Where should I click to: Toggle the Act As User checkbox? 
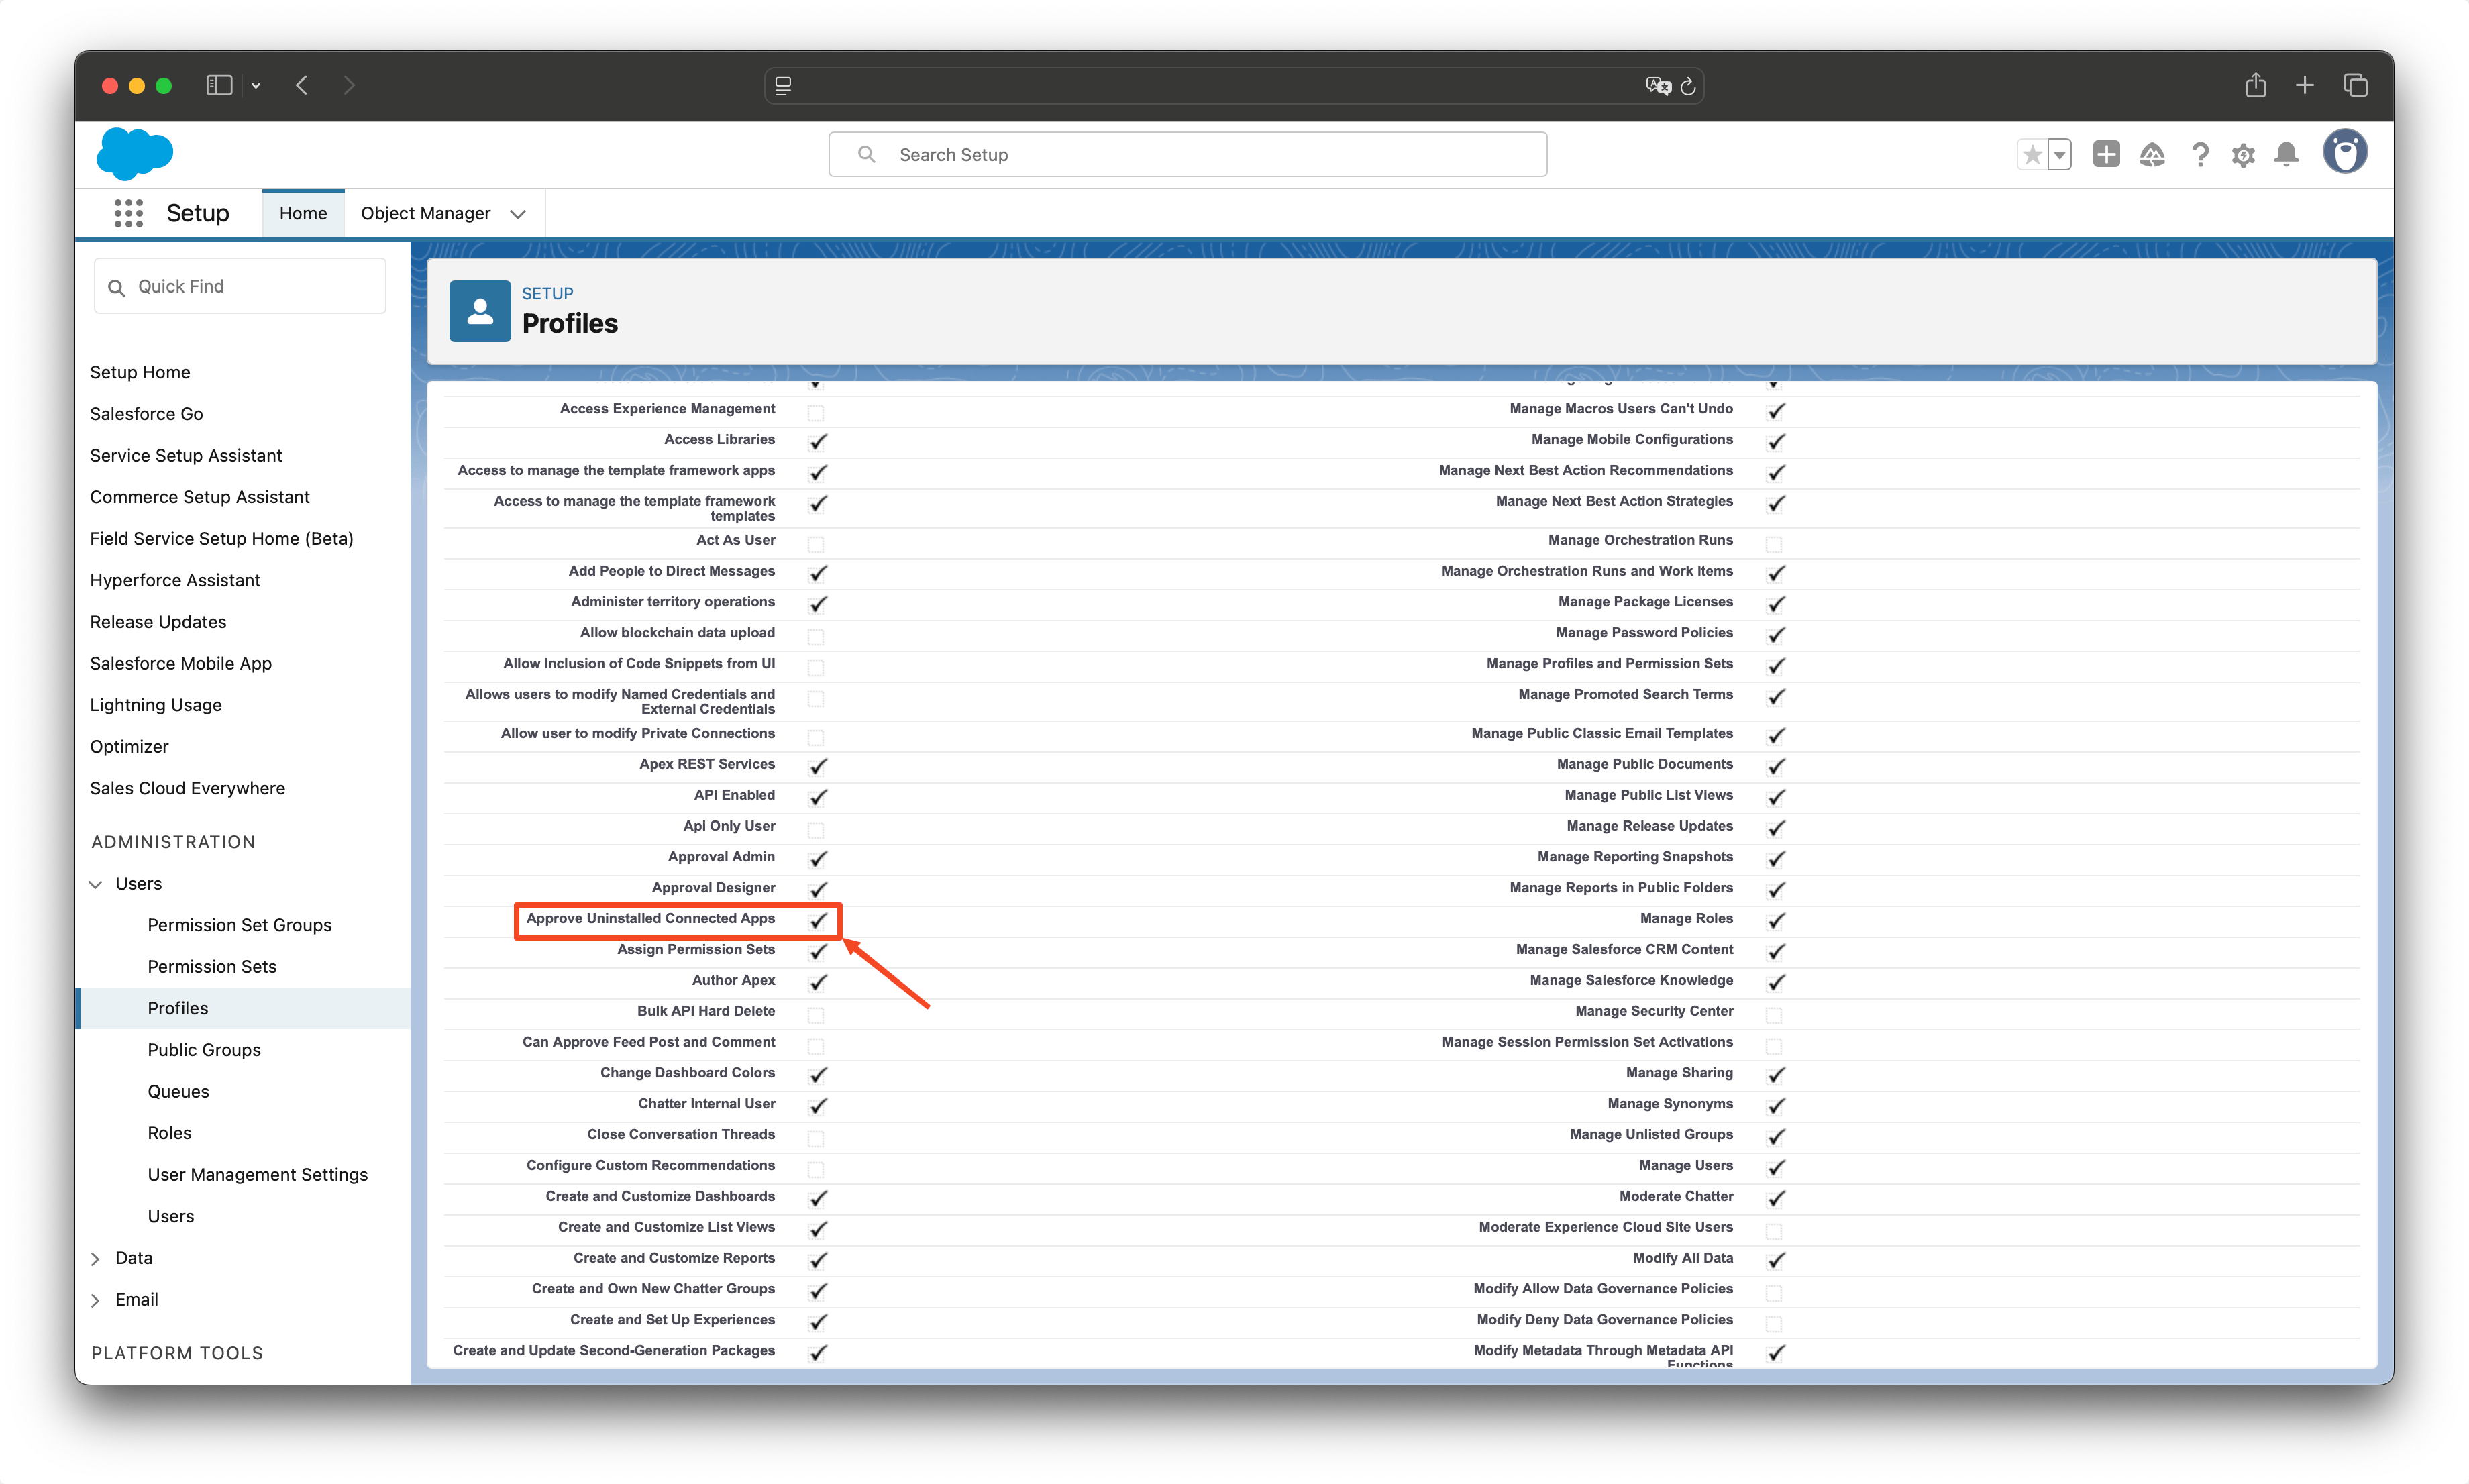(816, 543)
